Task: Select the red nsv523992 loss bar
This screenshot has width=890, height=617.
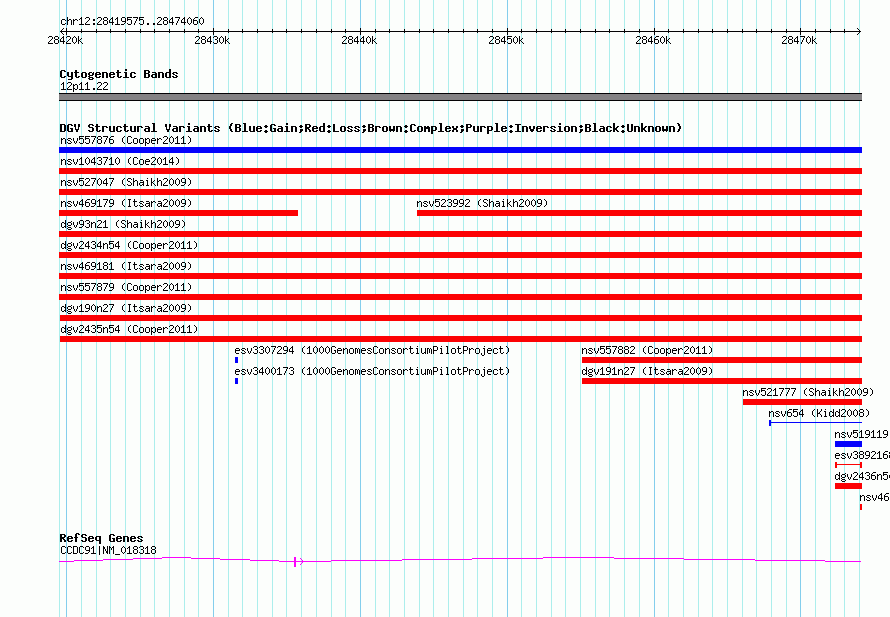Action: [639, 213]
